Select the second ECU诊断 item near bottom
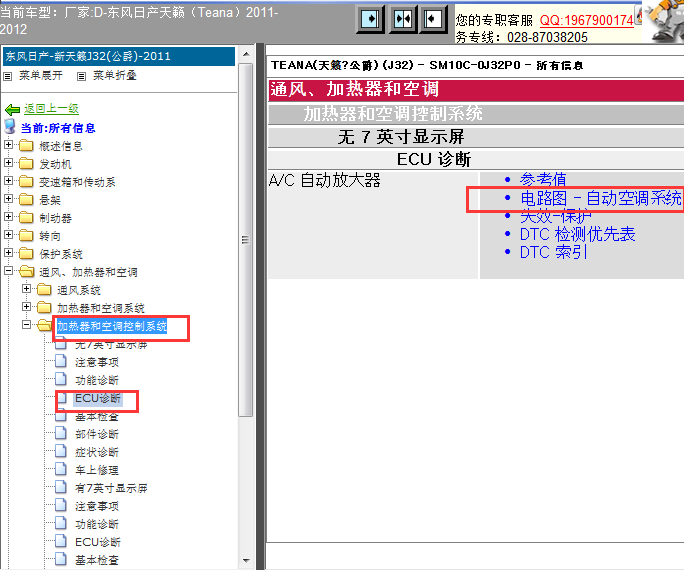This screenshot has height=570, width=684. [98, 542]
